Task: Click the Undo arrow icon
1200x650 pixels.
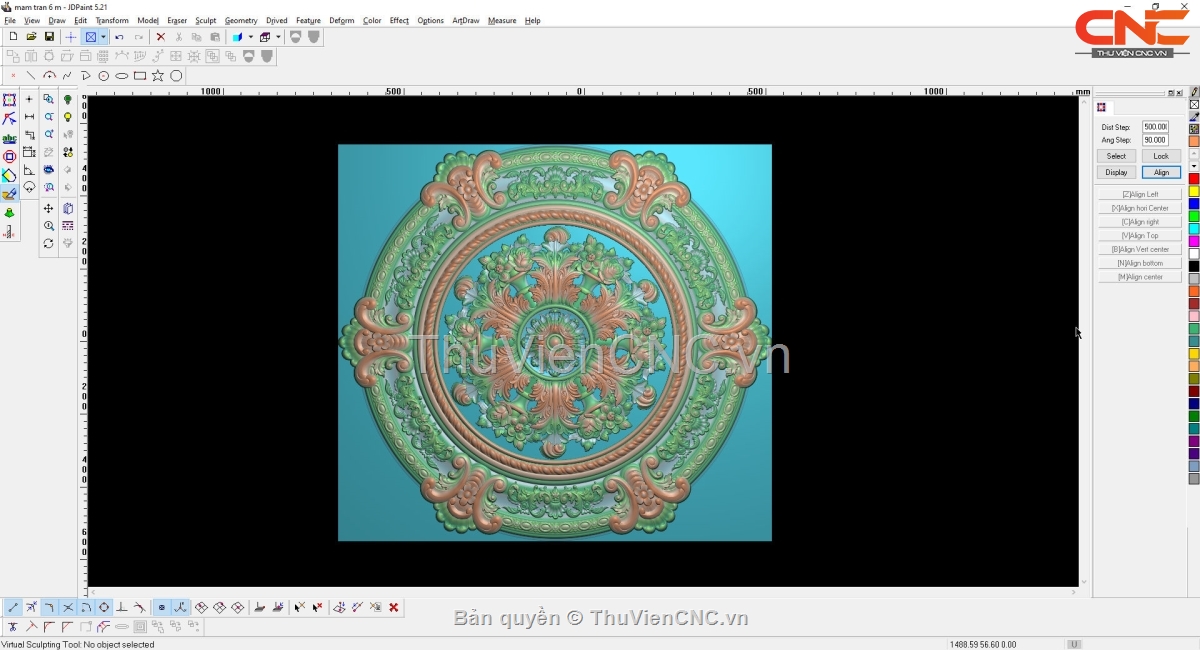Action: click(119, 37)
